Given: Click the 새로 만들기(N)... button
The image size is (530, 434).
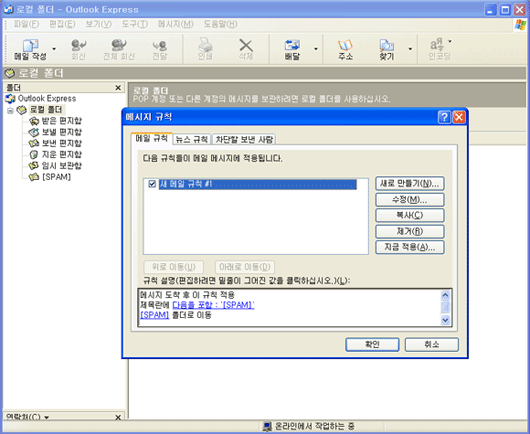Looking at the screenshot, I should tap(410, 184).
